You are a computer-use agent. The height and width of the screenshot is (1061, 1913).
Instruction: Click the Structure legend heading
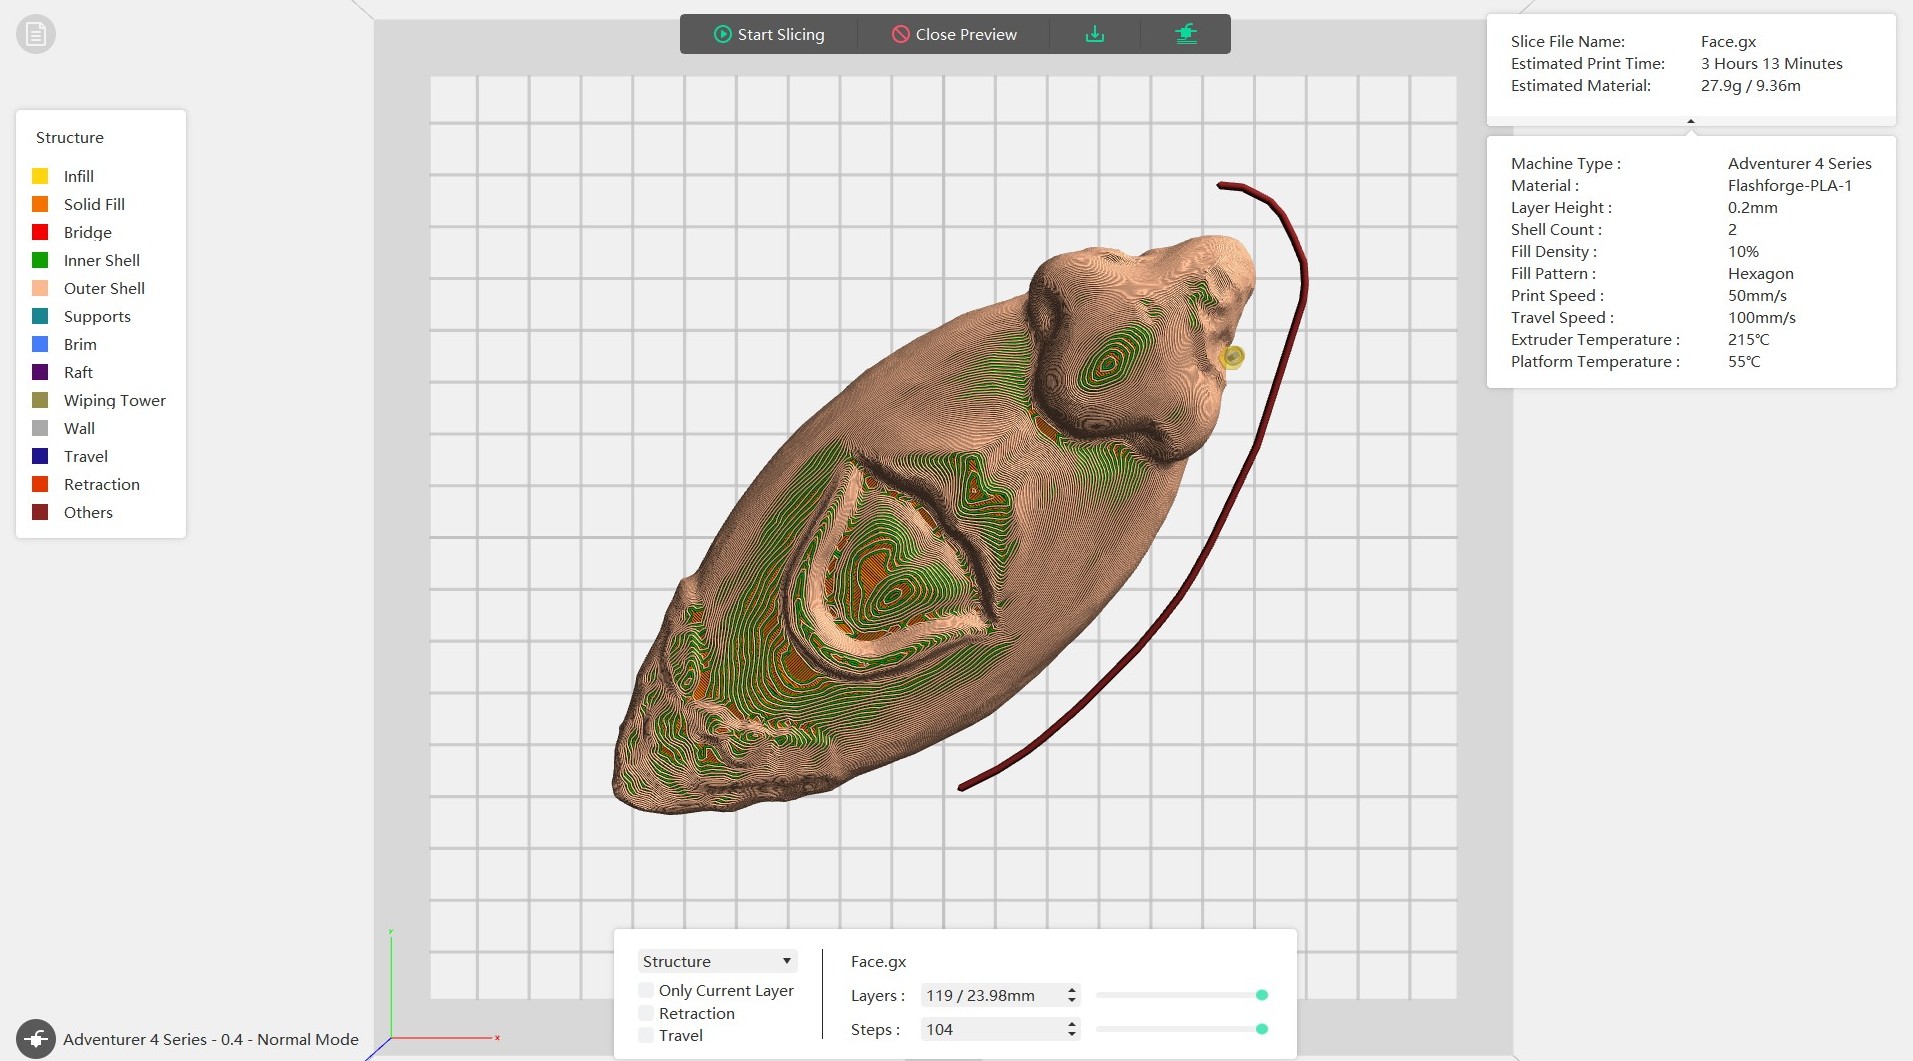pos(70,137)
